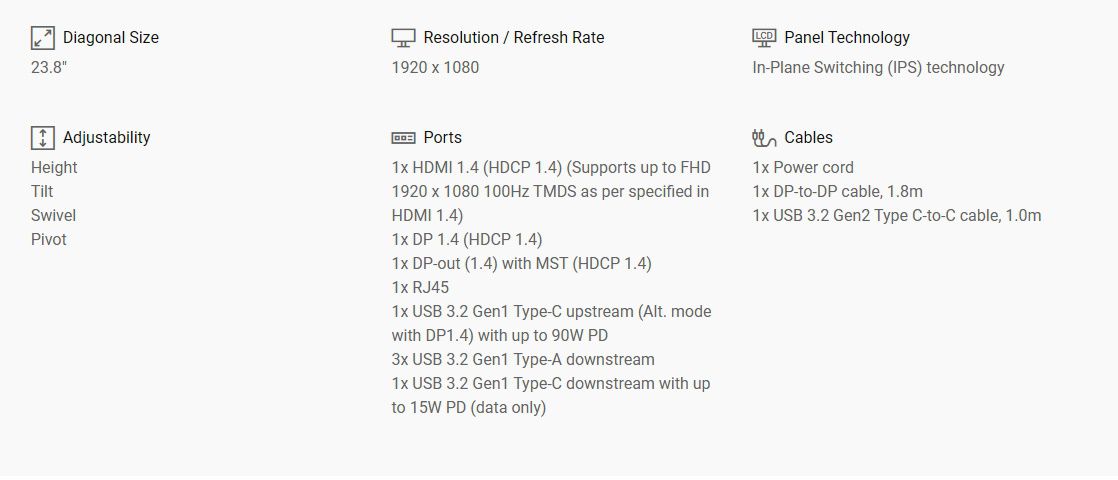Click the 1x RJ45 port line
Viewport: 1118px width, 480px height.
point(420,287)
